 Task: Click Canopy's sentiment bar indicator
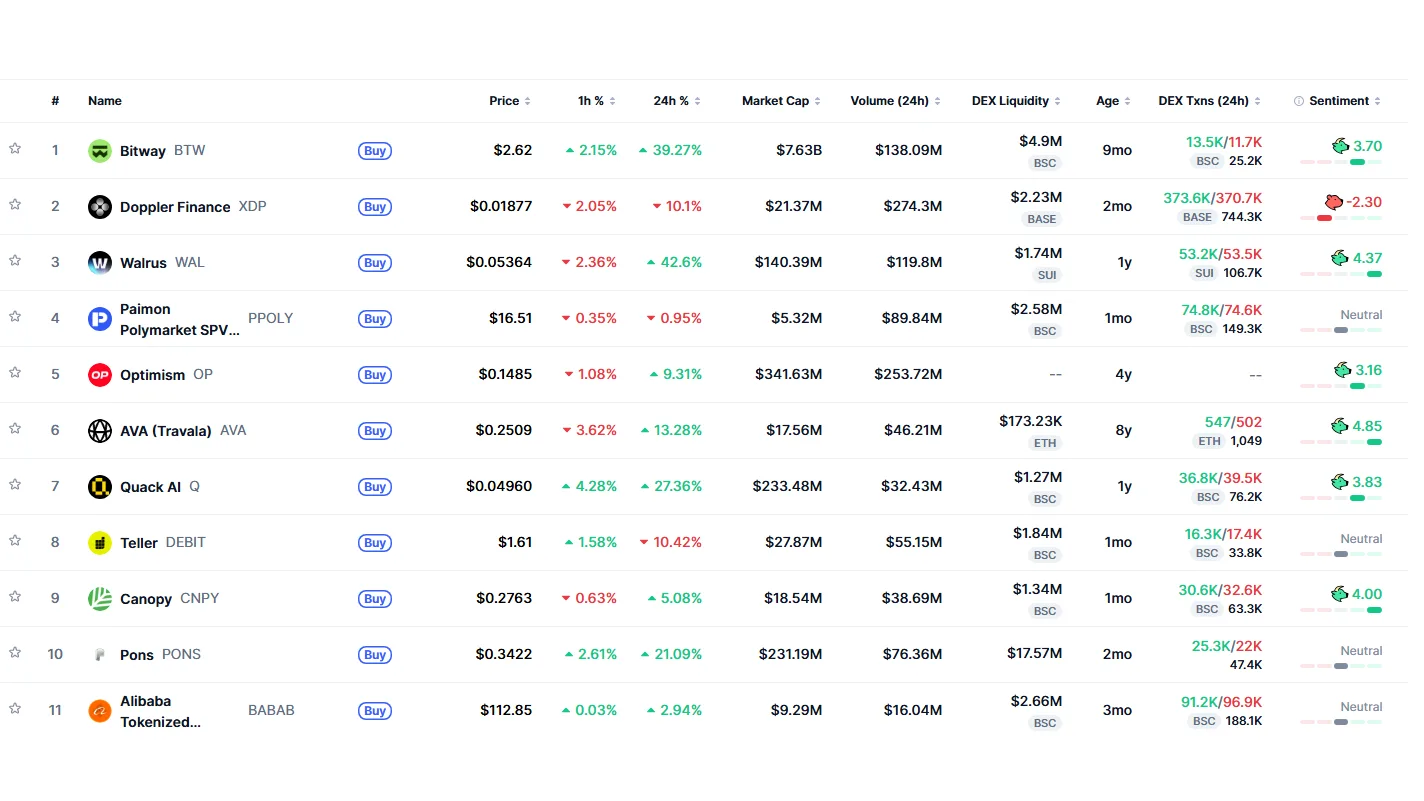[x=1341, y=610]
